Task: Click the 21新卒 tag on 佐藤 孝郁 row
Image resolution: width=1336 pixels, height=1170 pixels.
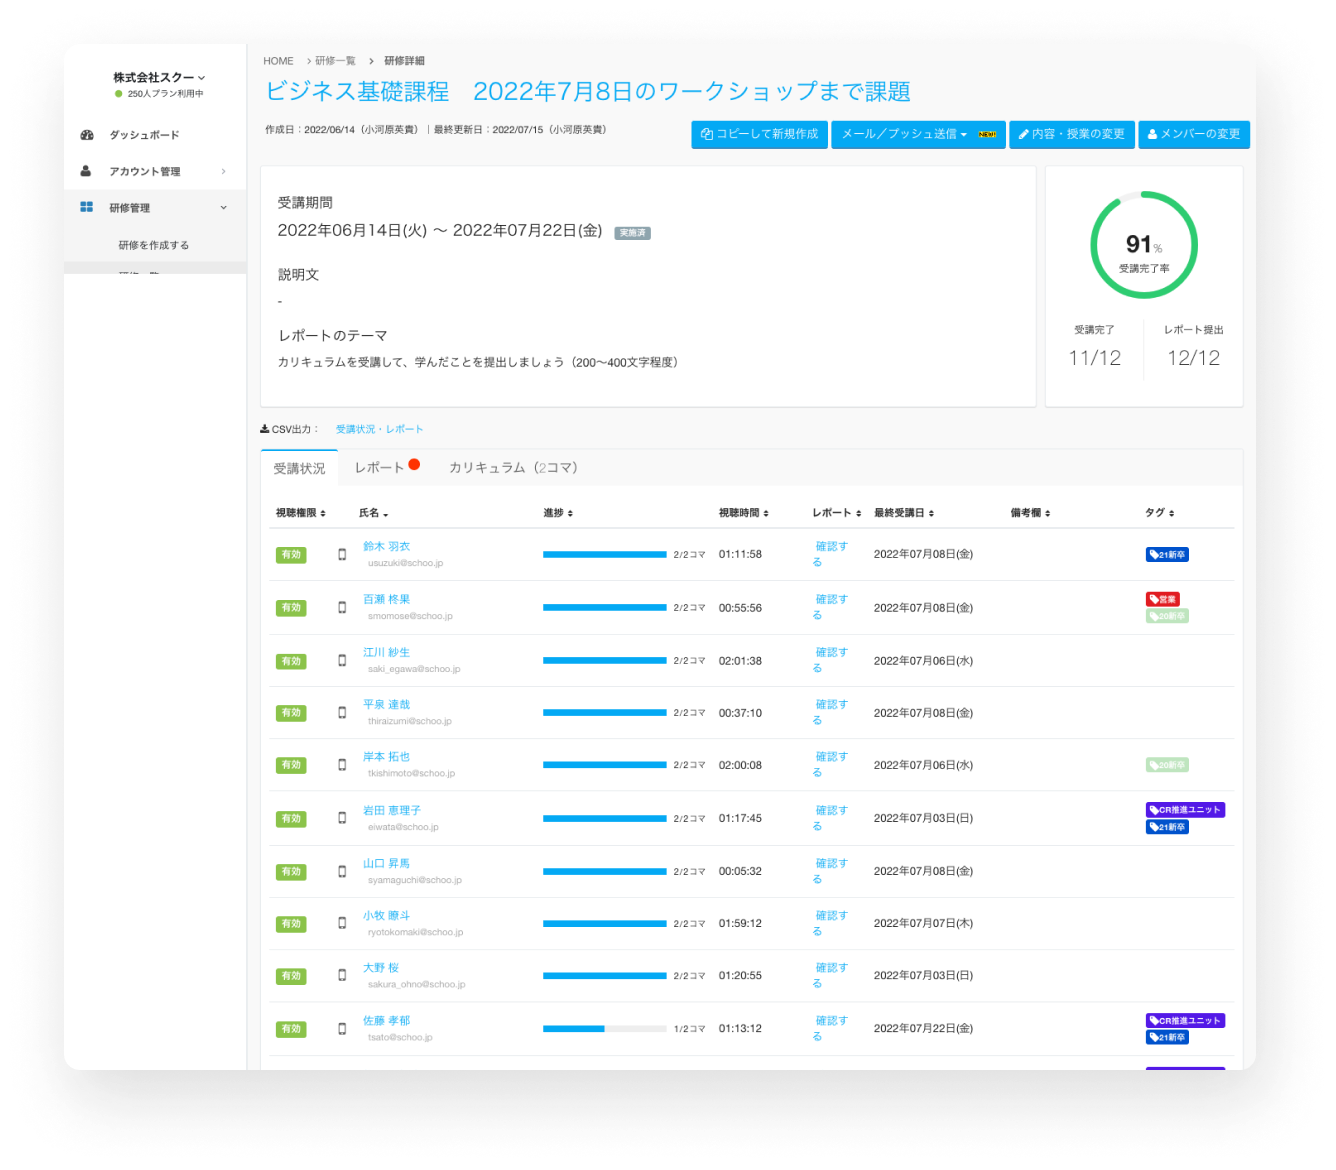Action: (x=1167, y=1038)
